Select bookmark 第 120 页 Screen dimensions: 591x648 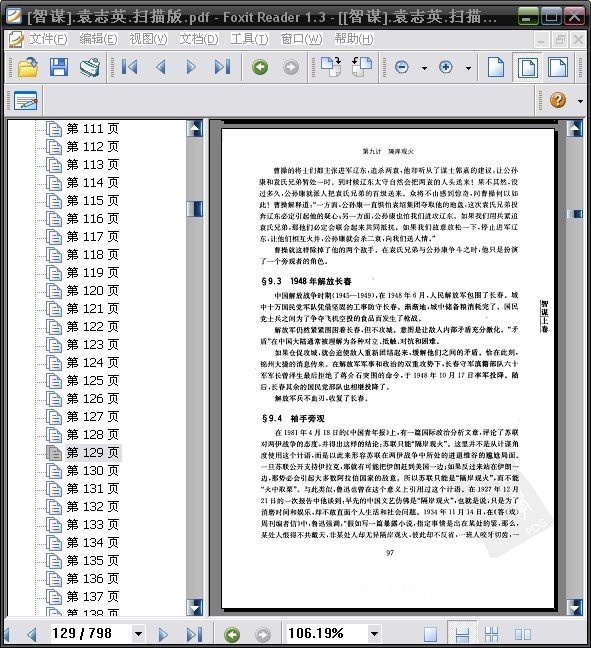click(x=93, y=291)
